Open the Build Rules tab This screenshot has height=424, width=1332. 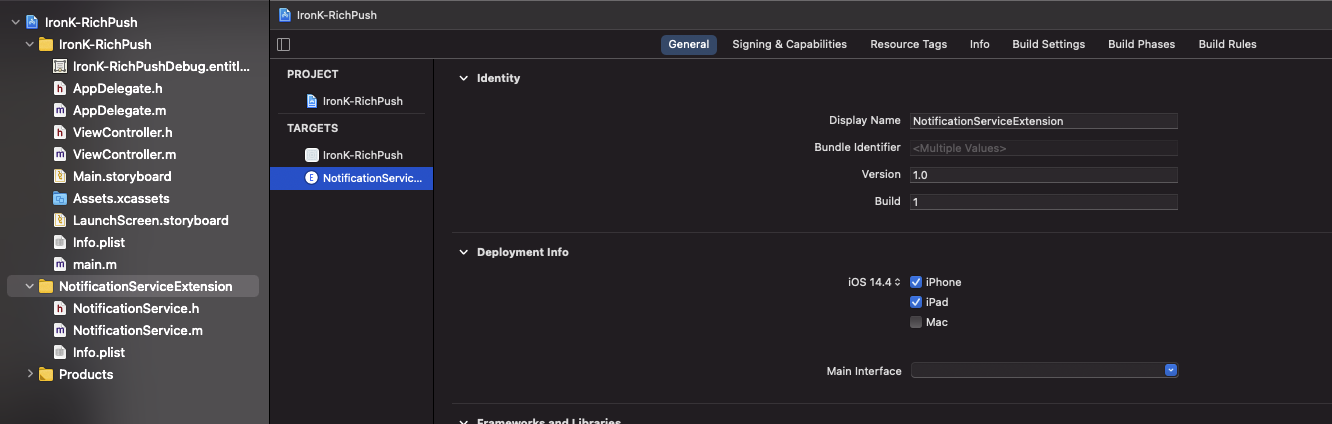[x=1227, y=44]
